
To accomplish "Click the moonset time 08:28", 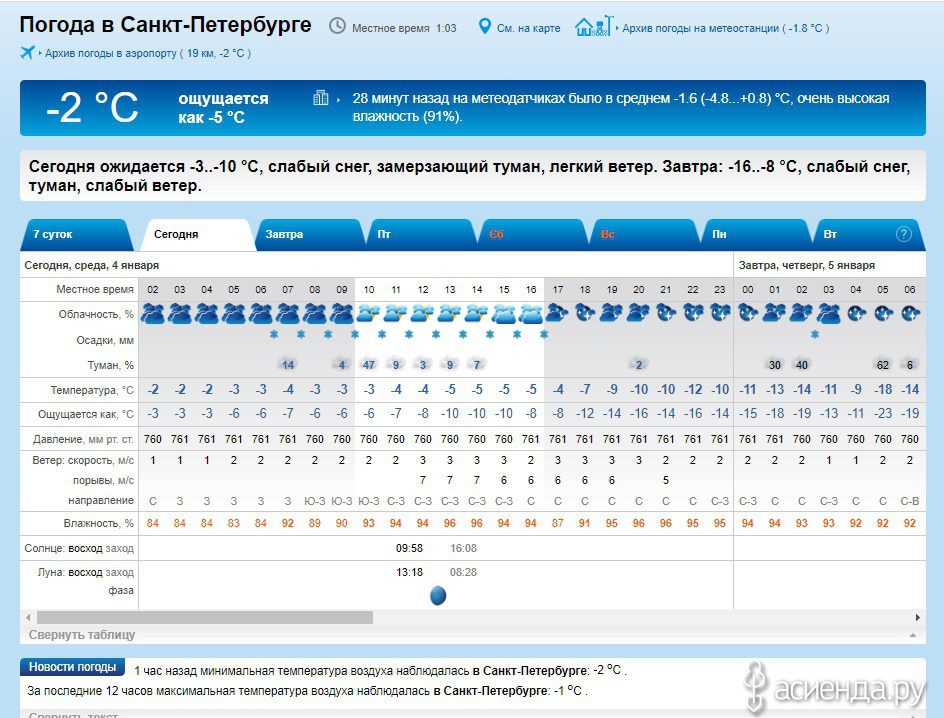I will coord(464,572).
